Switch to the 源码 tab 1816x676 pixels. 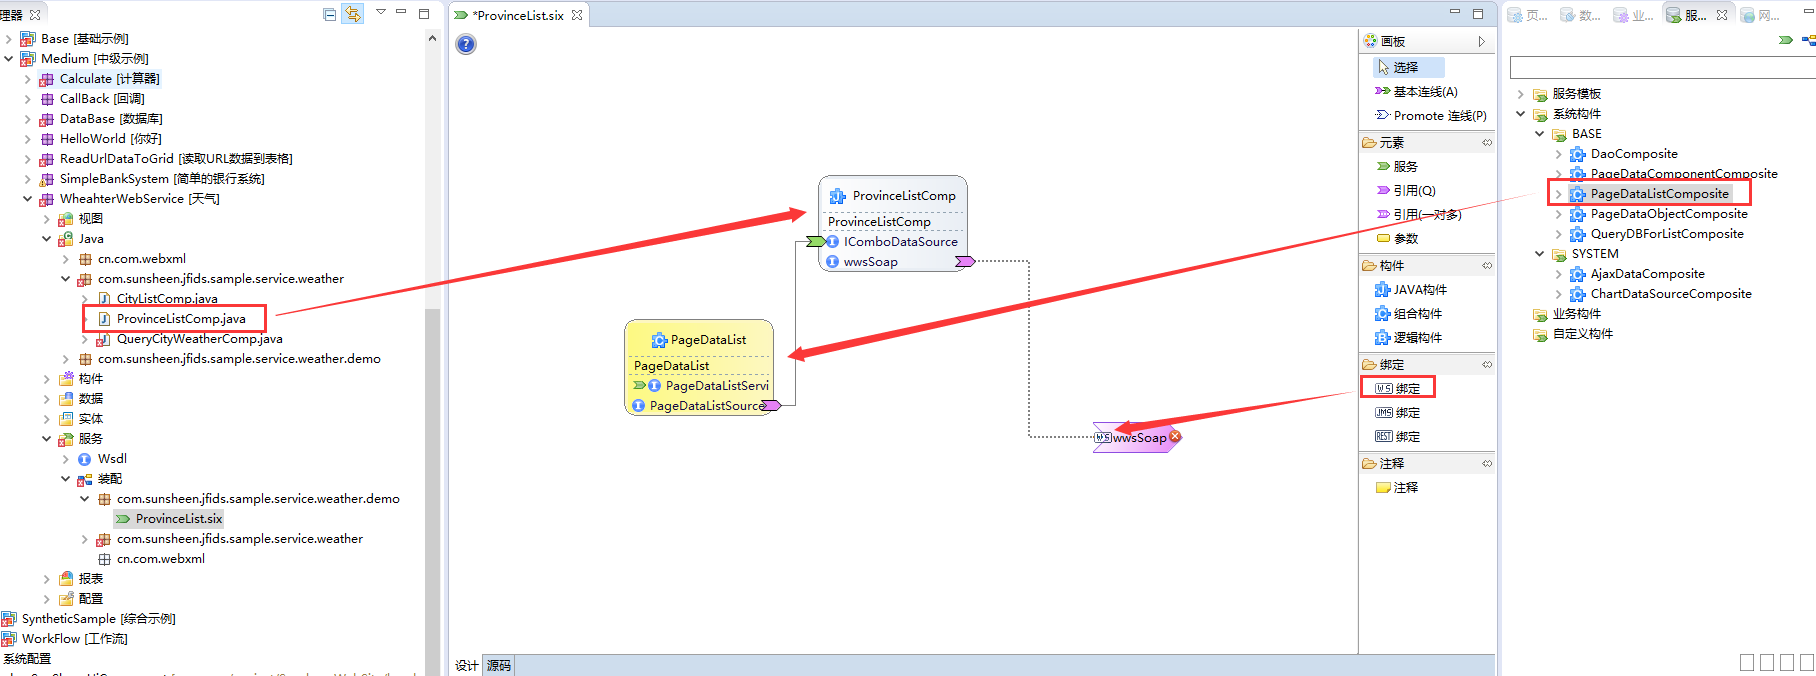(498, 665)
